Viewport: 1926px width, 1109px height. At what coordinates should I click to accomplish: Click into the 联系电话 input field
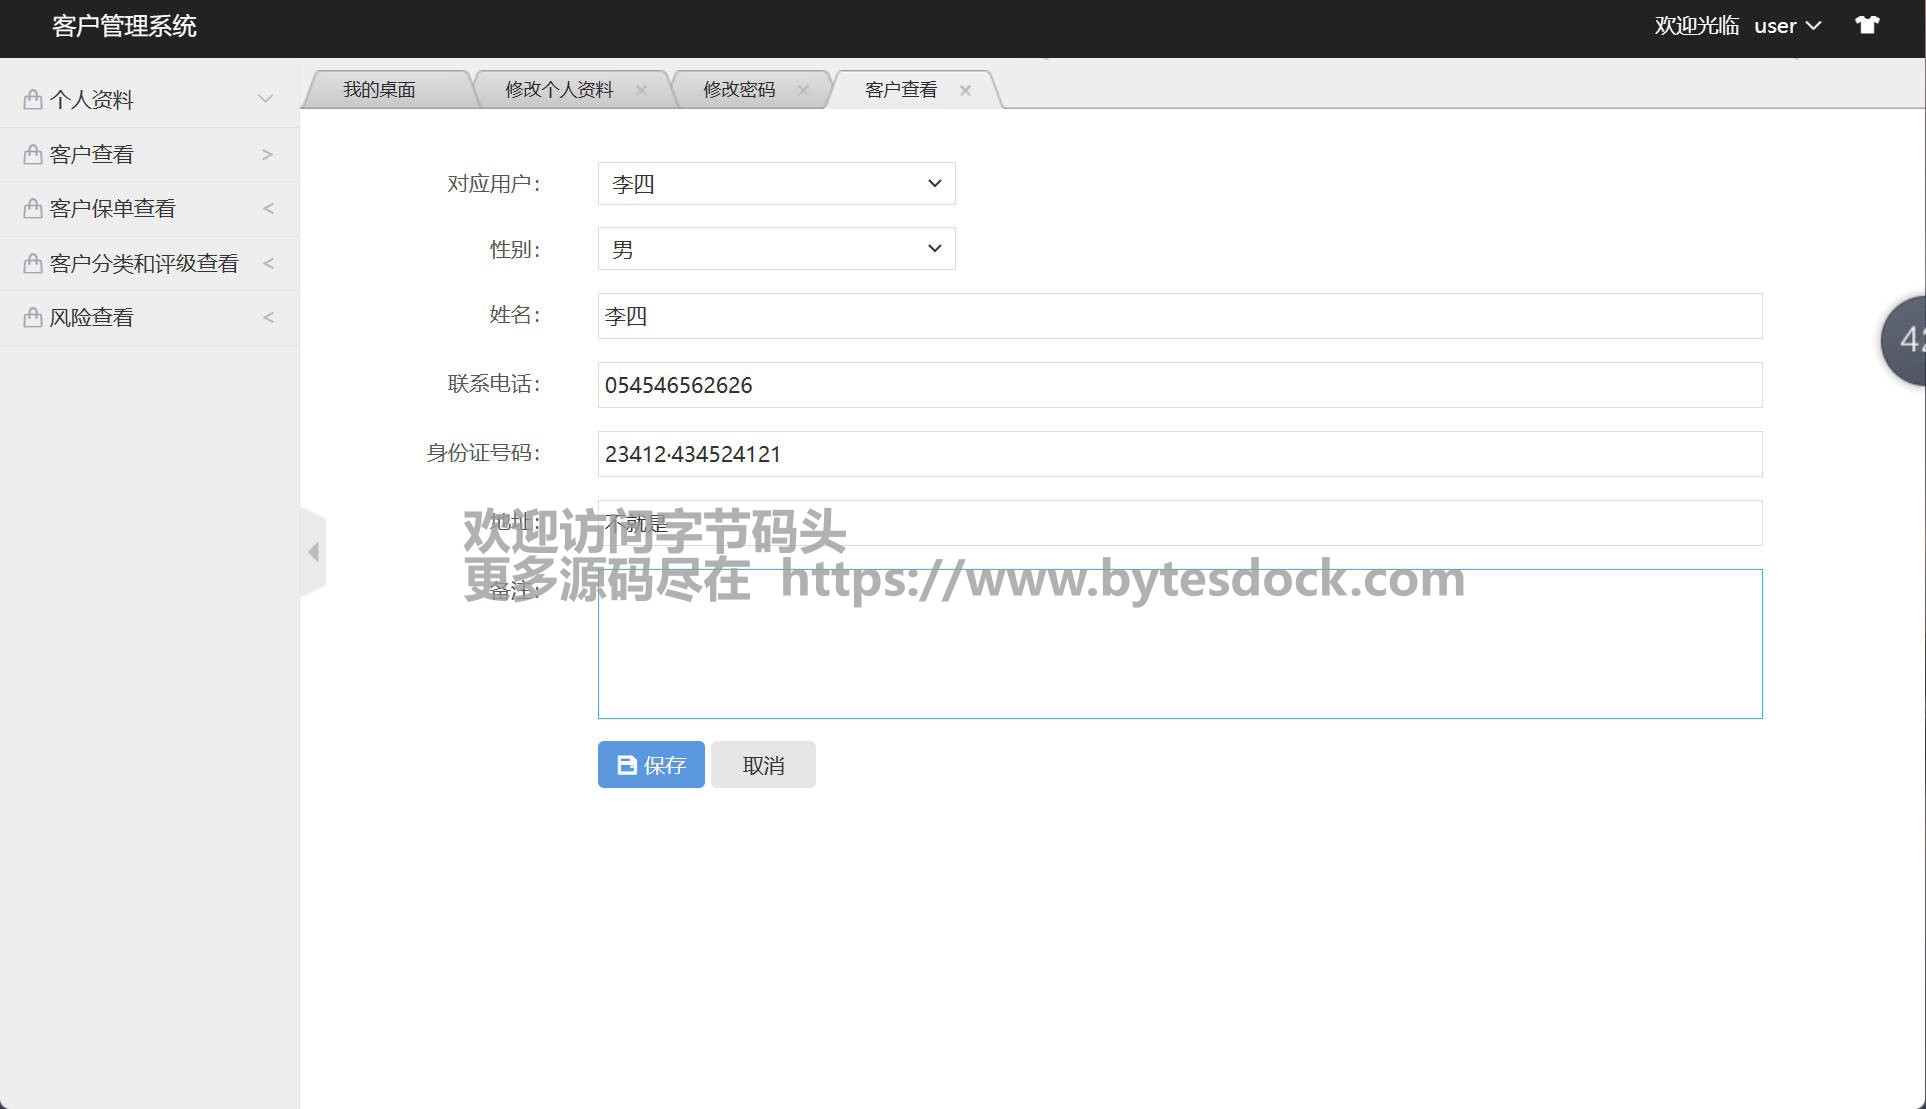click(x=1179, y=385)
